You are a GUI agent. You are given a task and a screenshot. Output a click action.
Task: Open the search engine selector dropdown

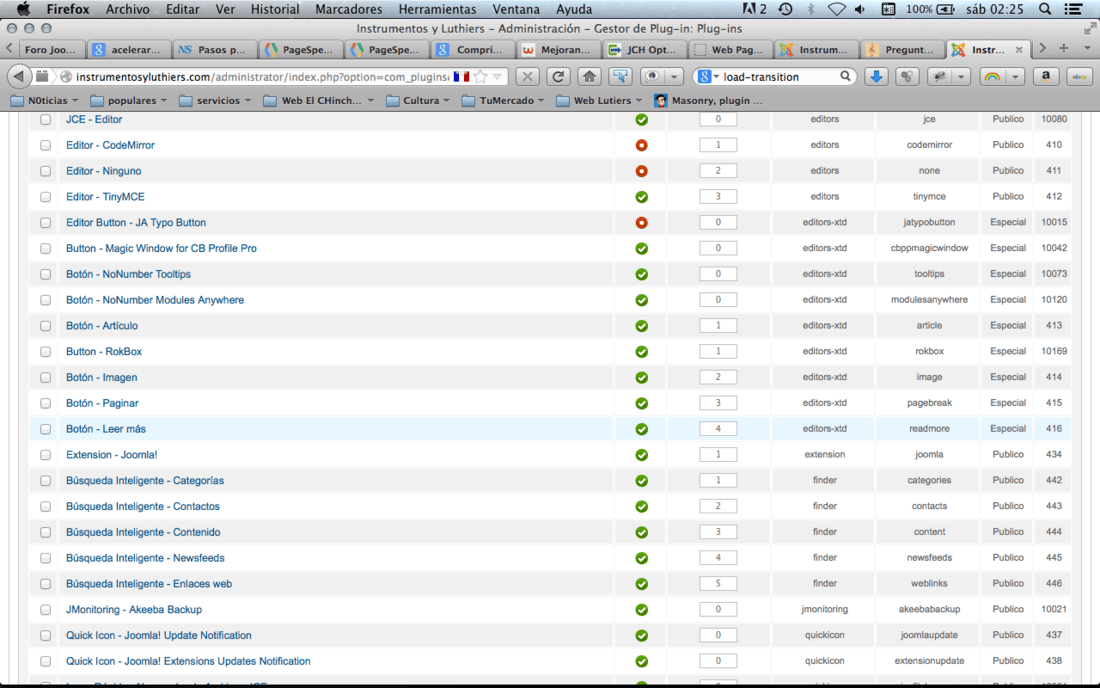[709, 76]
